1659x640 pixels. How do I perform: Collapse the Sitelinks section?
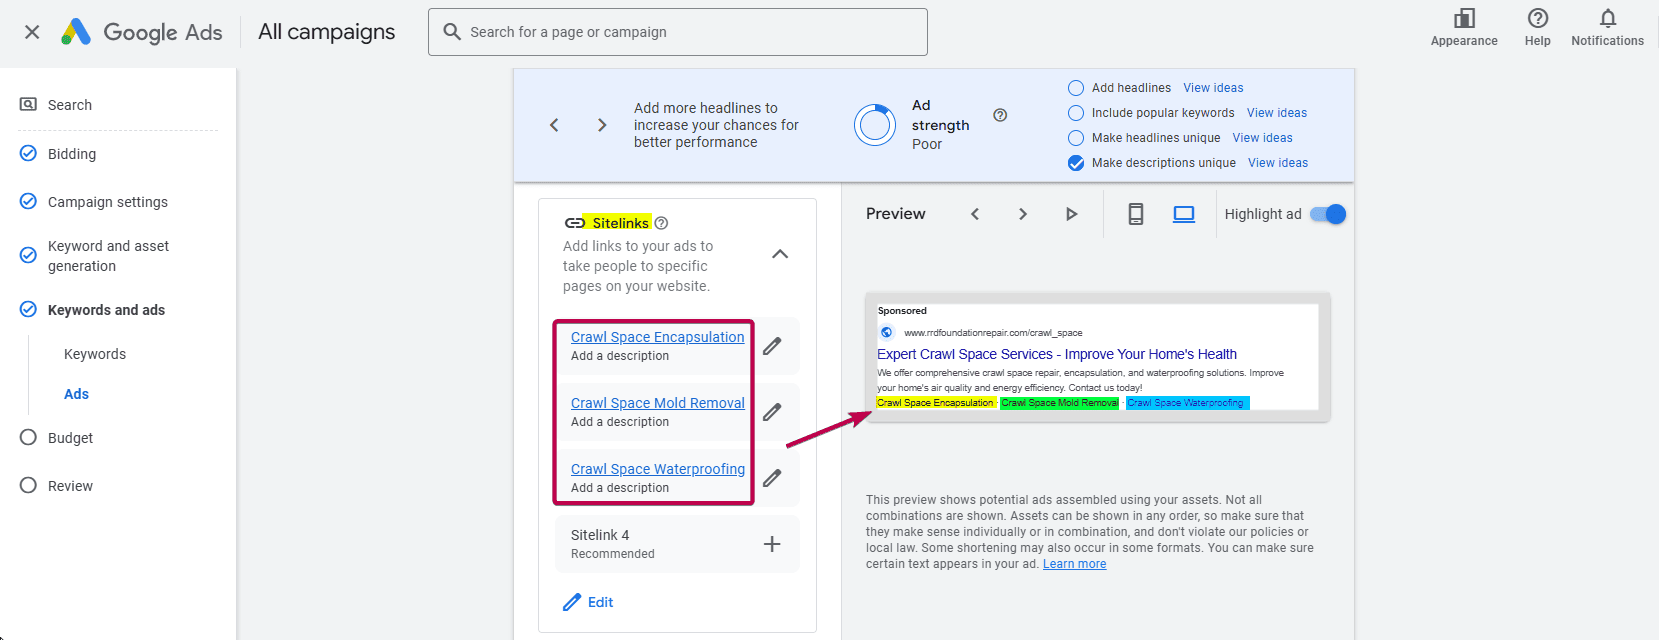(780, 254)
